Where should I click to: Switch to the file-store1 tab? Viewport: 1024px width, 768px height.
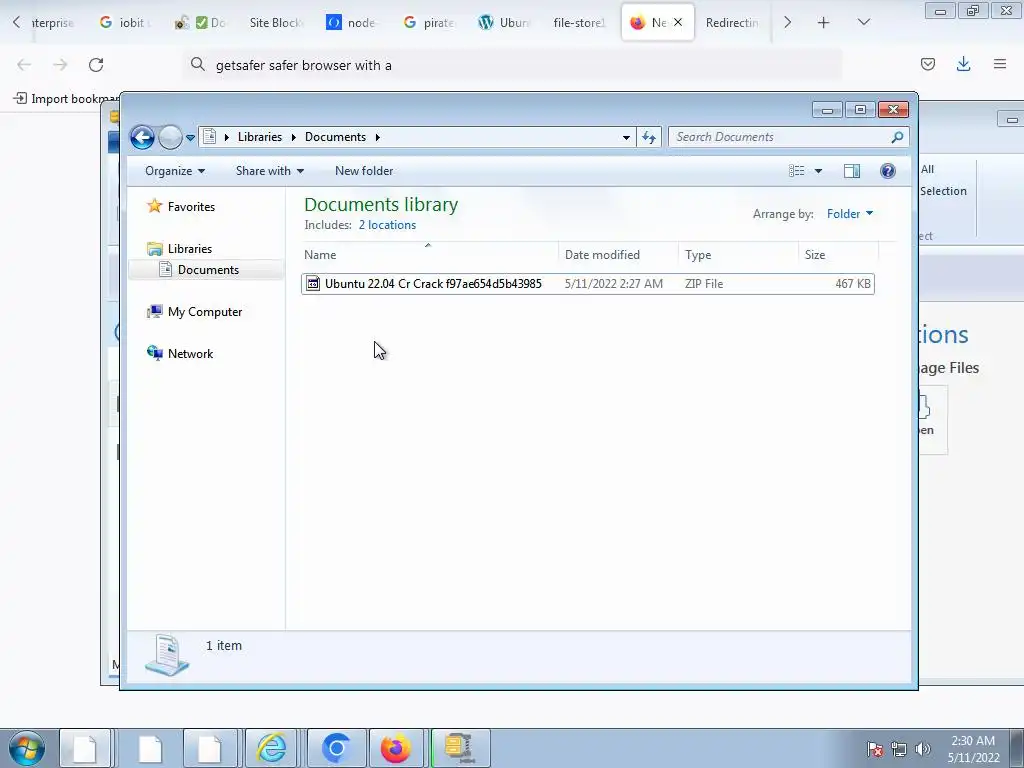579,22
